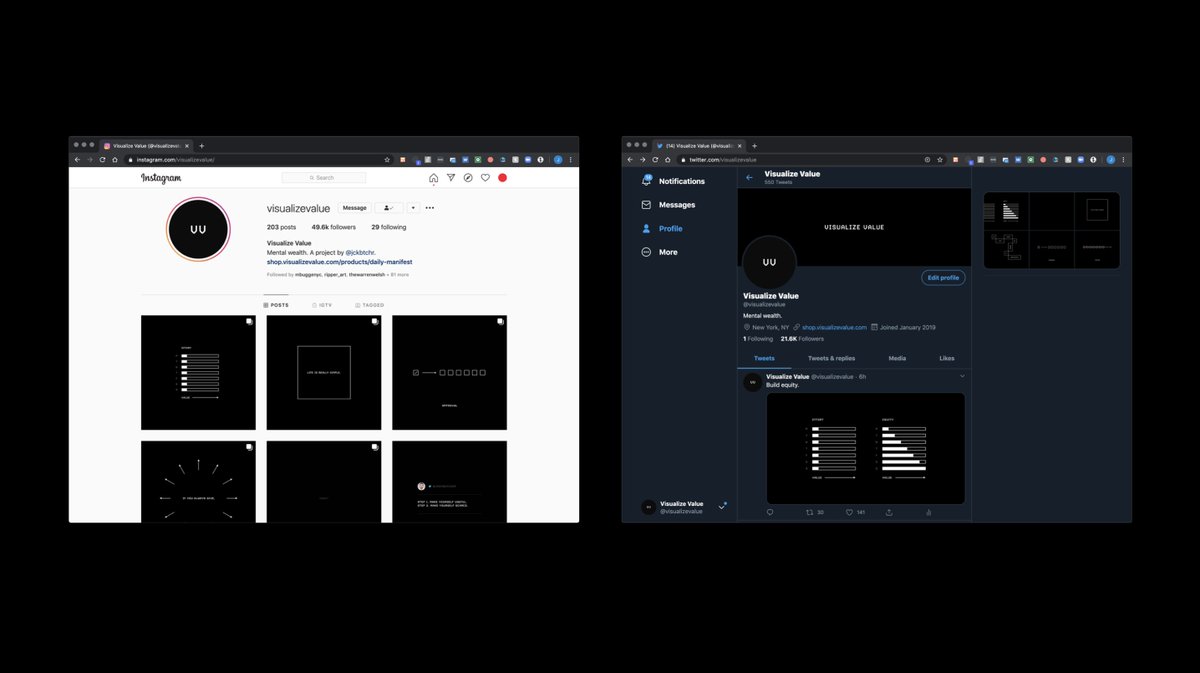The height and width of the screenshot is (673, 1200).
Task: Open Chrome menu in Twitter browser window
Action: (x=1124, y=160)
